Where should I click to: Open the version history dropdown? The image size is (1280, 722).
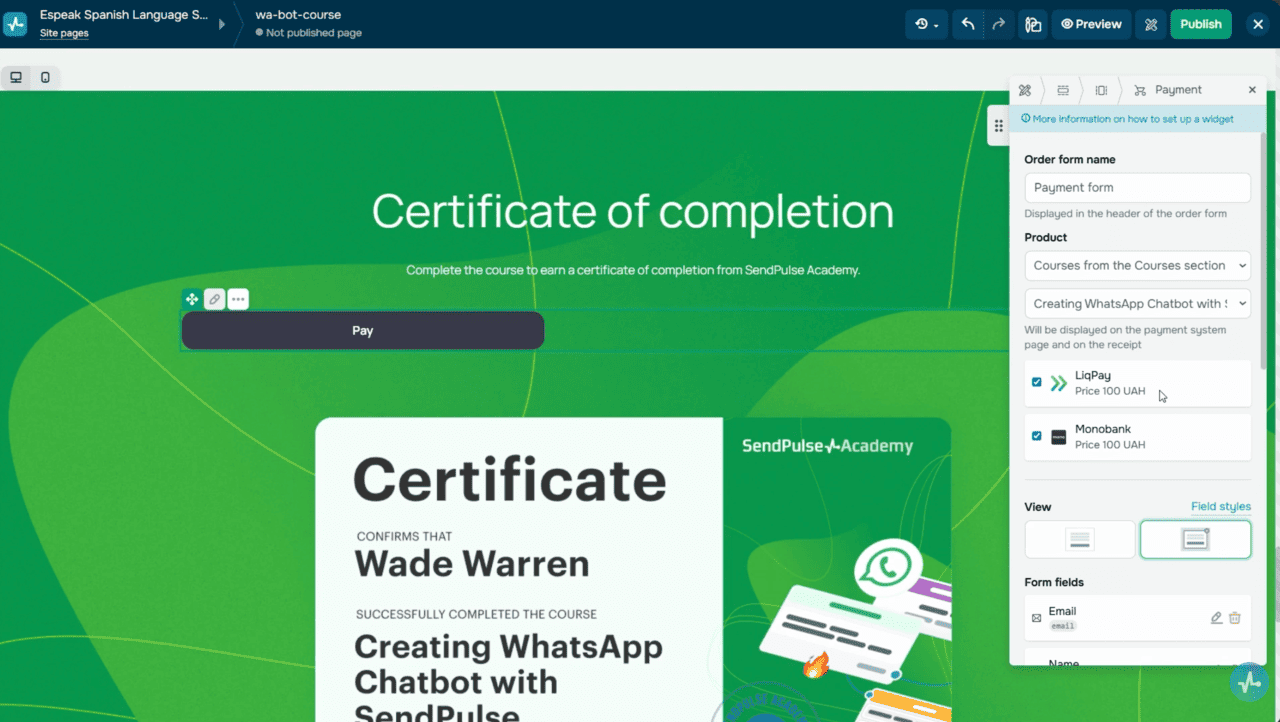(927, 24)
